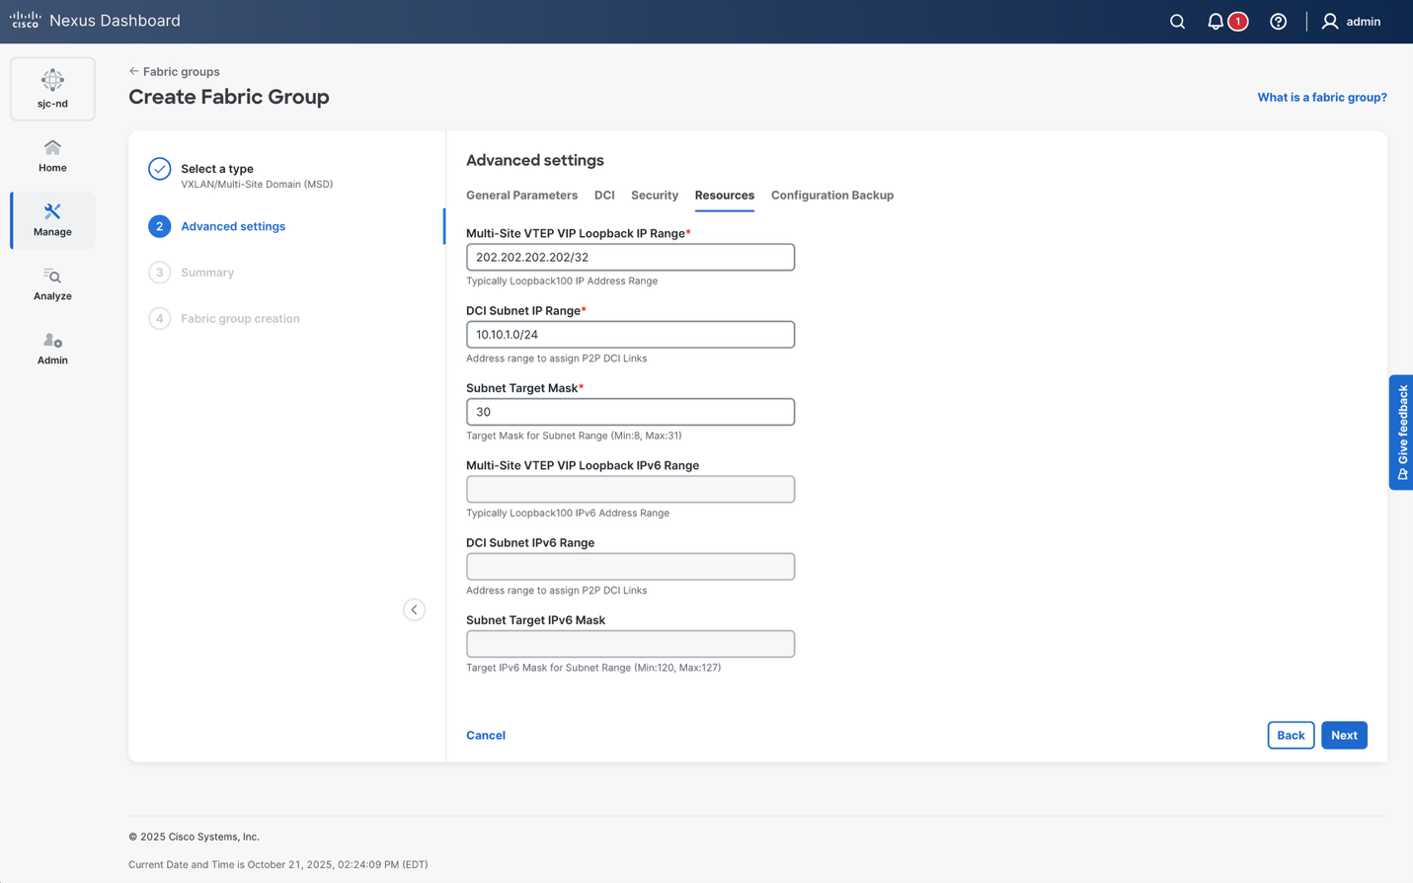Open notifications bell icon
Viewport: 1413px width, 883px height.
1215,21
